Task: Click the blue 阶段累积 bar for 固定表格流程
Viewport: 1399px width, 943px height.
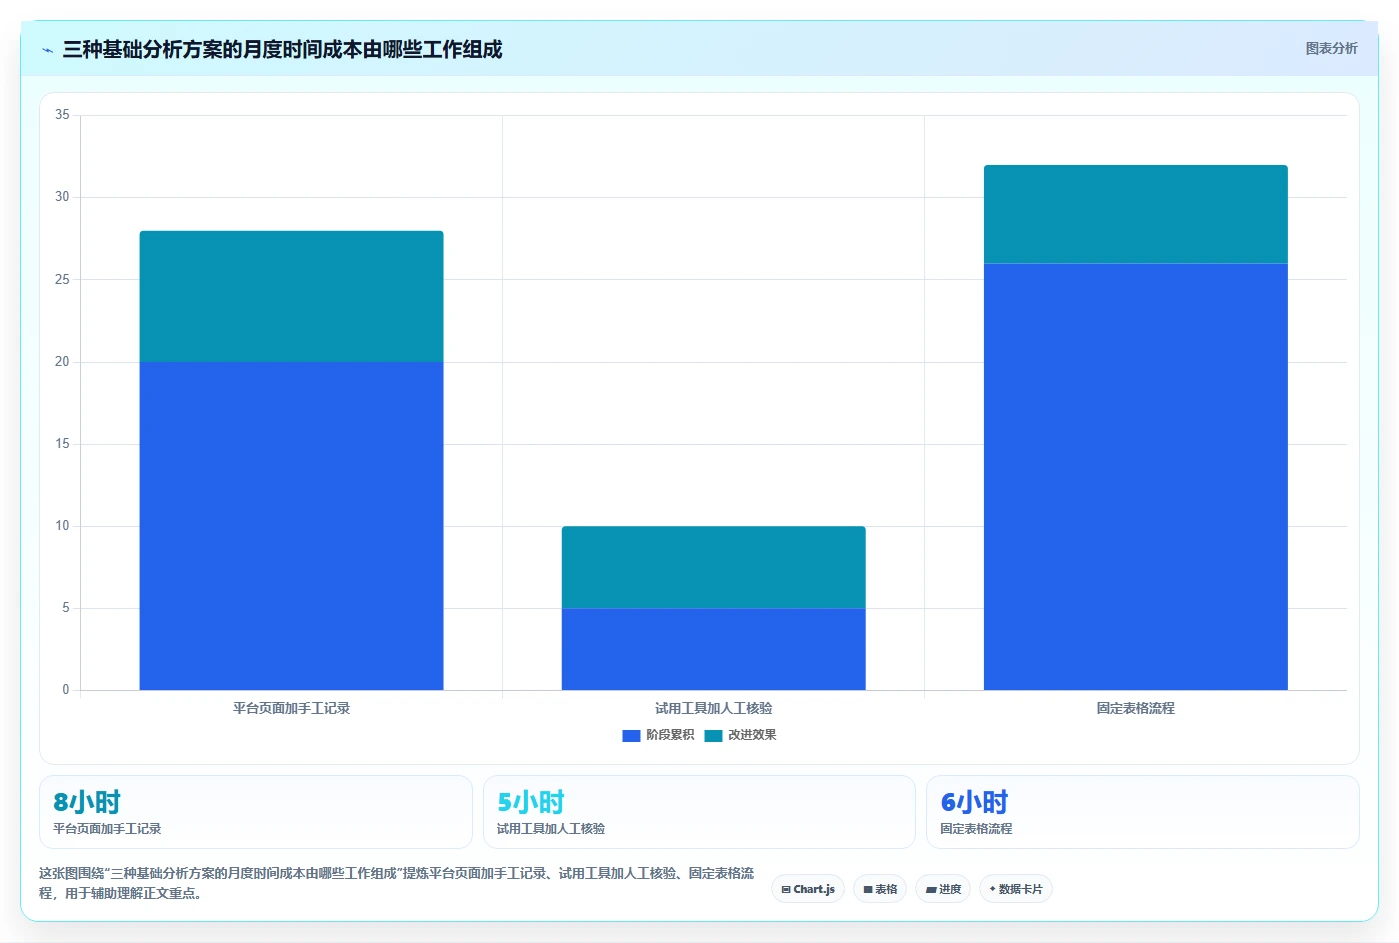Action: coord(1135,477)
